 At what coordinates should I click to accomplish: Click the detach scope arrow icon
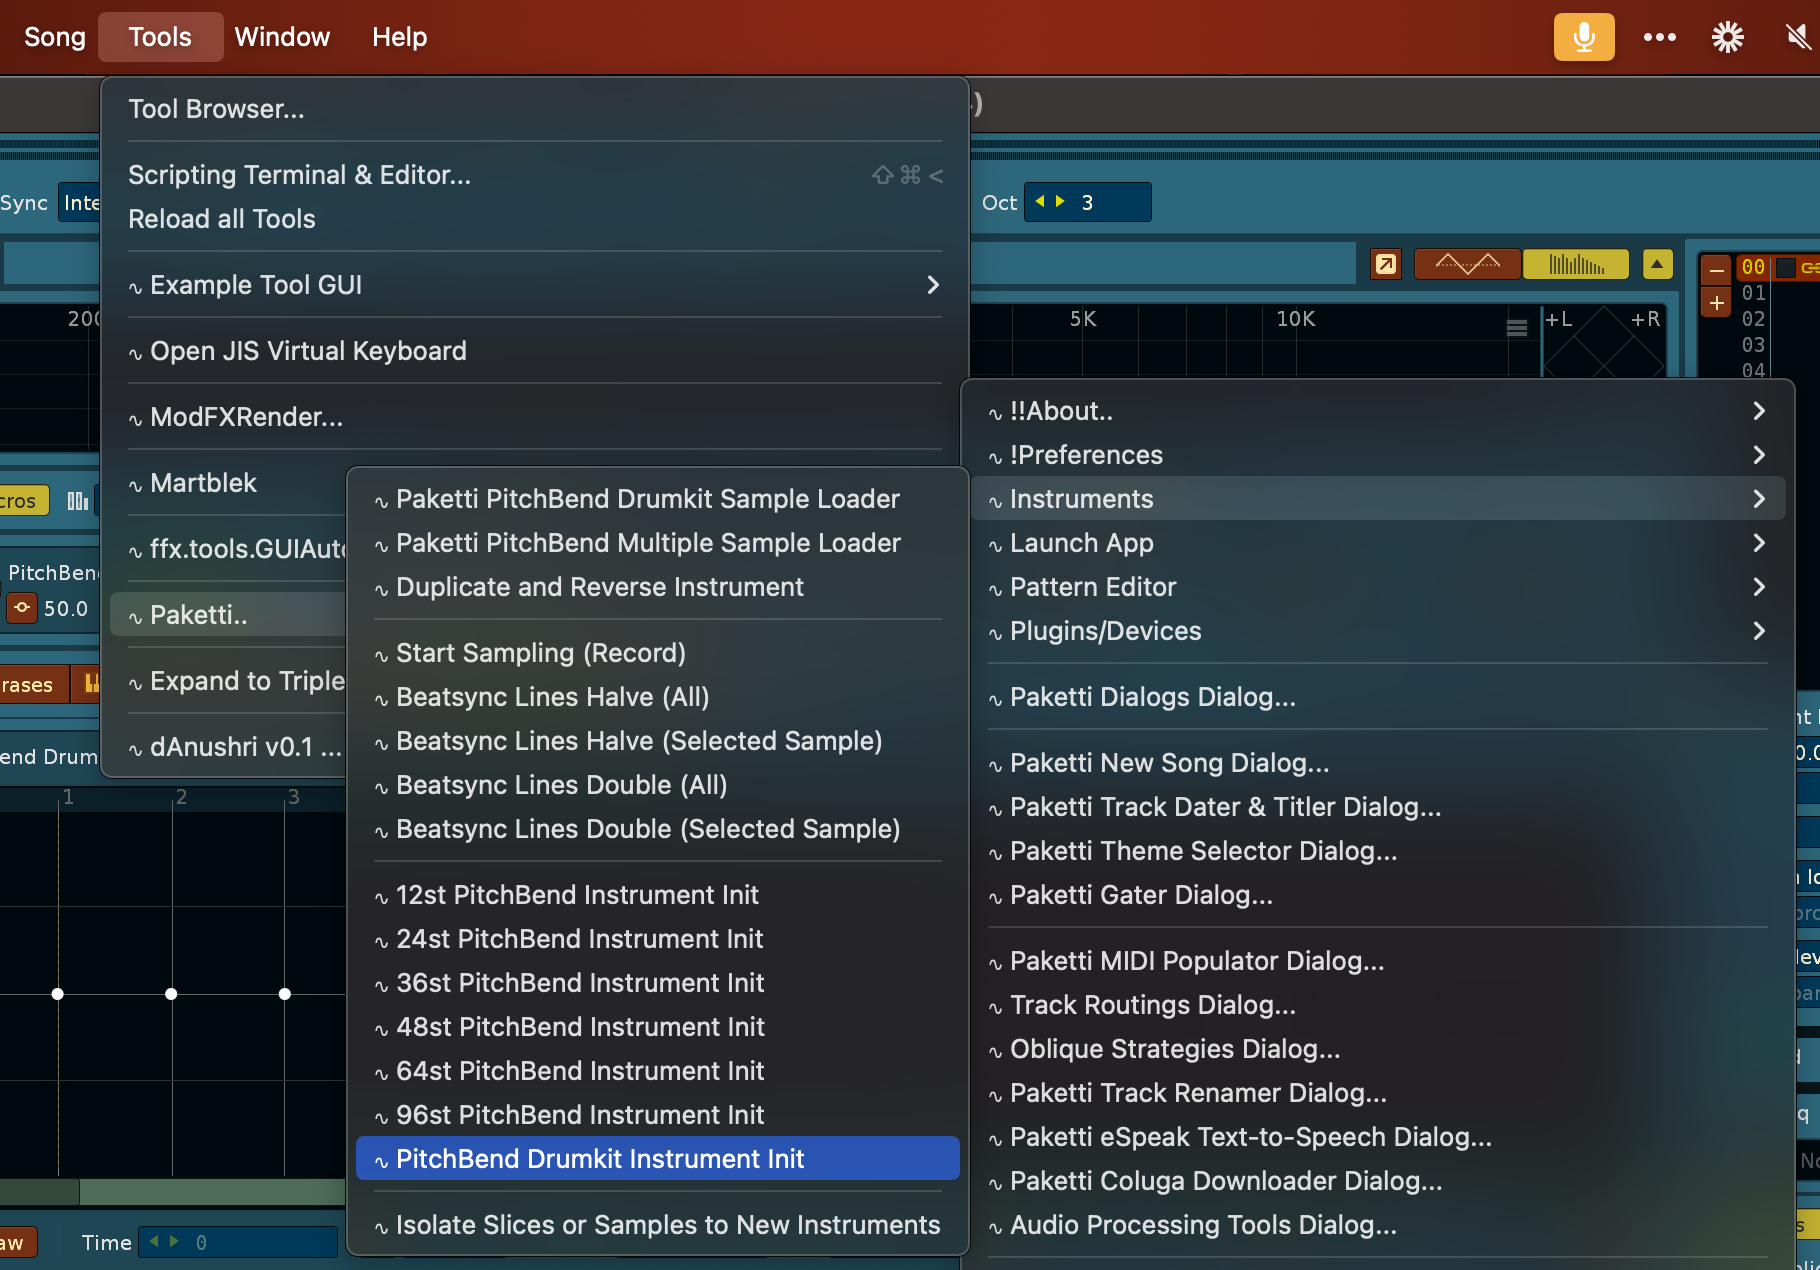(x=1385, y=264)
